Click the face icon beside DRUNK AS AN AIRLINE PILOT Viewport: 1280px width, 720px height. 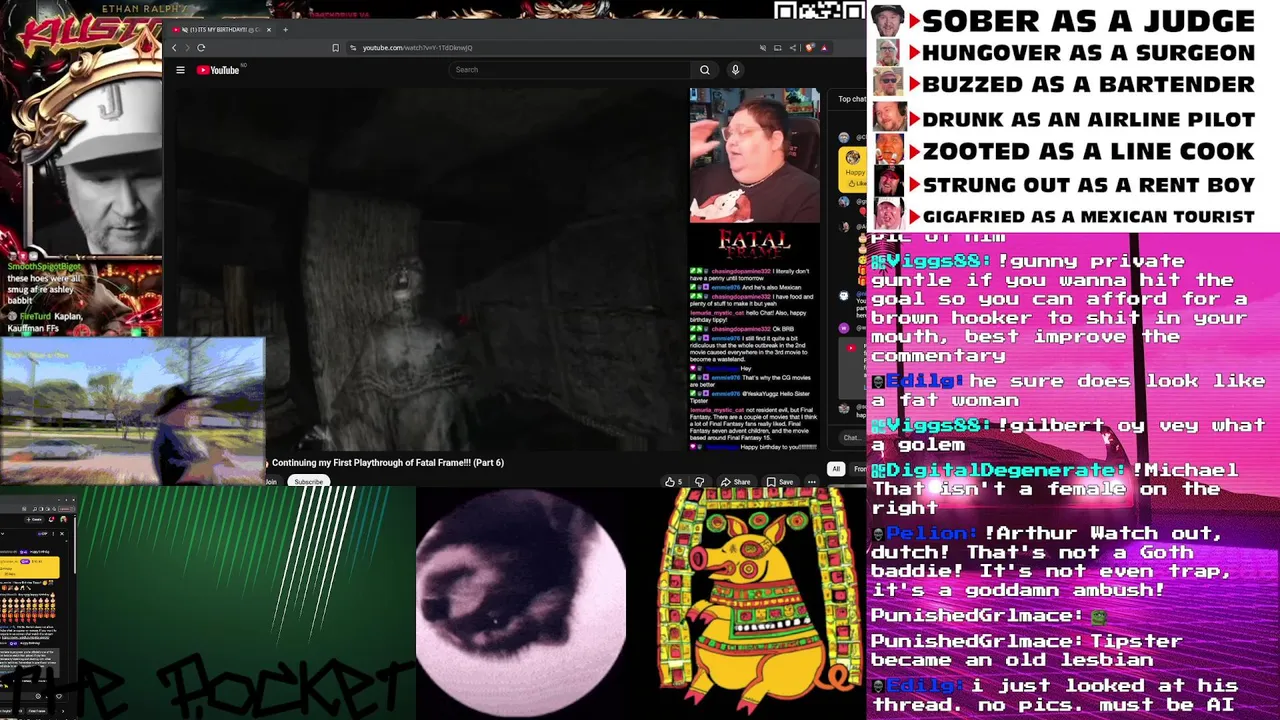point(889,118)
